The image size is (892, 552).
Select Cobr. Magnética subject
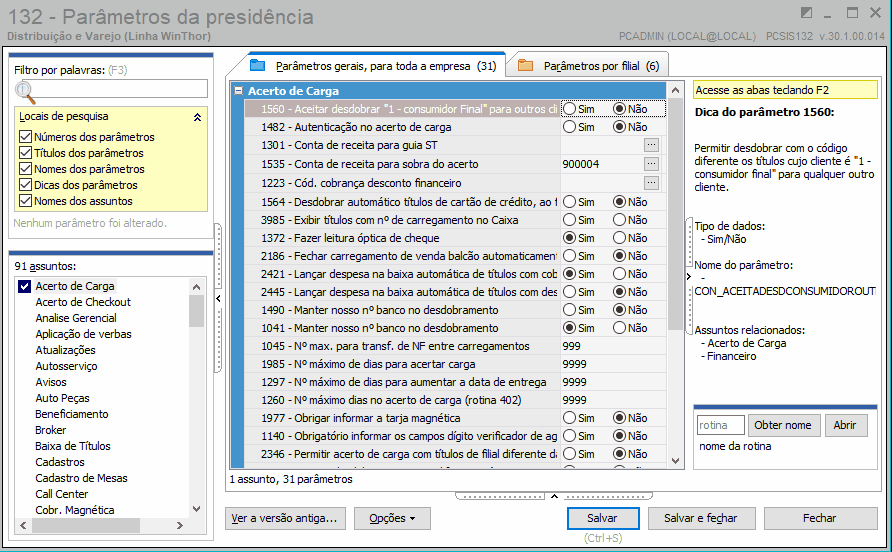(75, 510)
